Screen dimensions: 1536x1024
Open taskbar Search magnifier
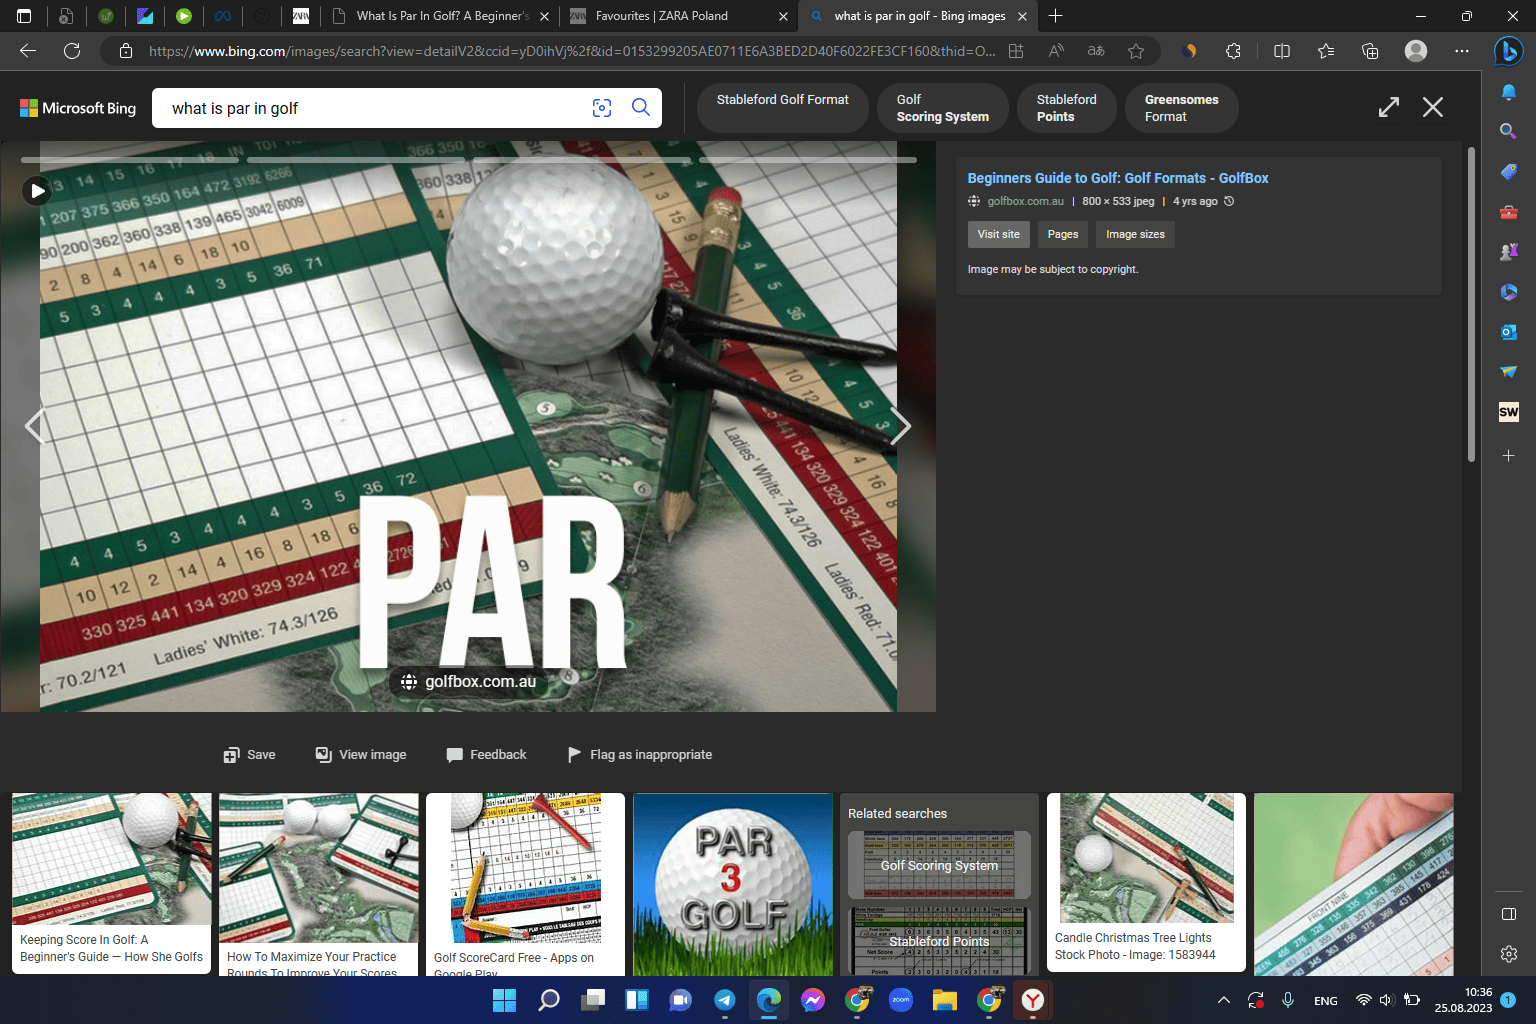549,1000
